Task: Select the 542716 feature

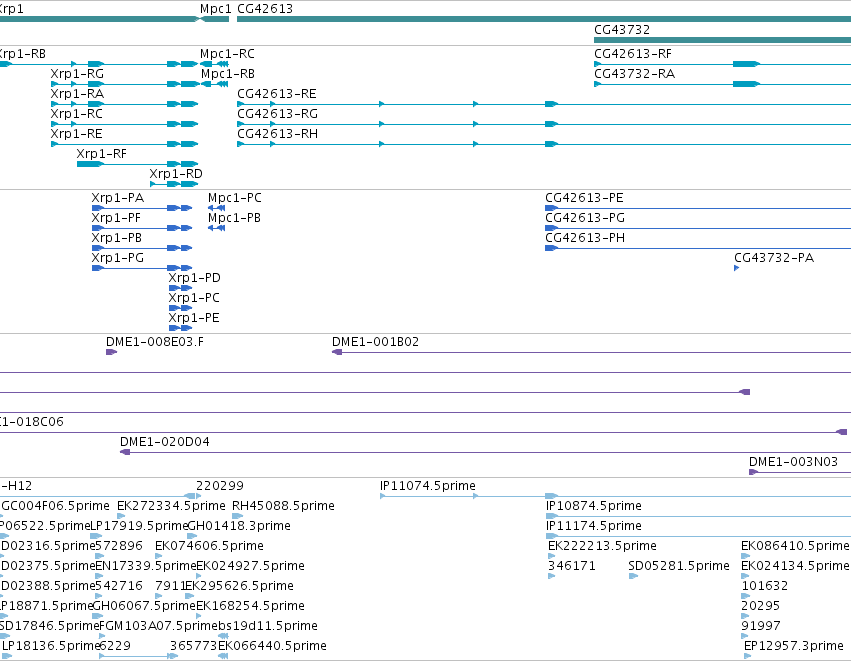Action: click(x=119, y=586)
